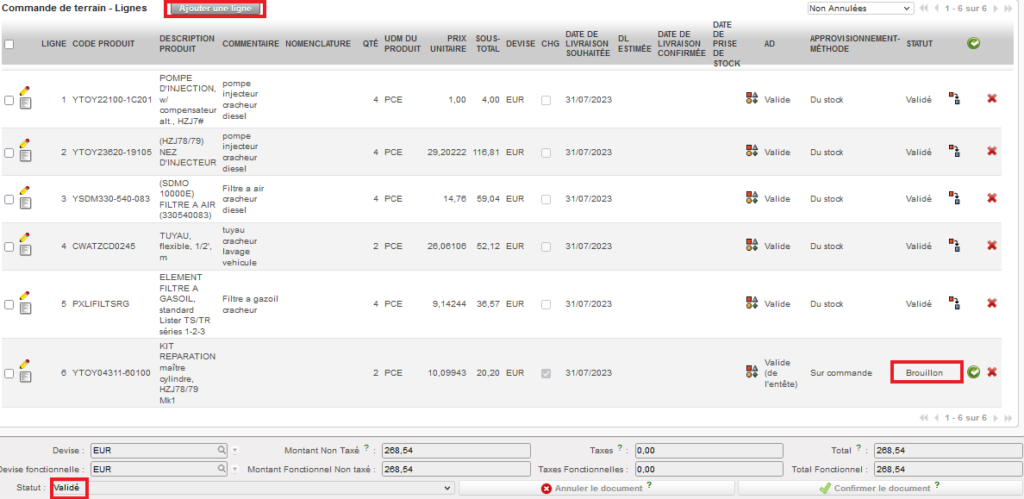Click the pencil edit icon for line 1
The width and height of the screenshot is (1024, 499).
[x=25, y=91]
